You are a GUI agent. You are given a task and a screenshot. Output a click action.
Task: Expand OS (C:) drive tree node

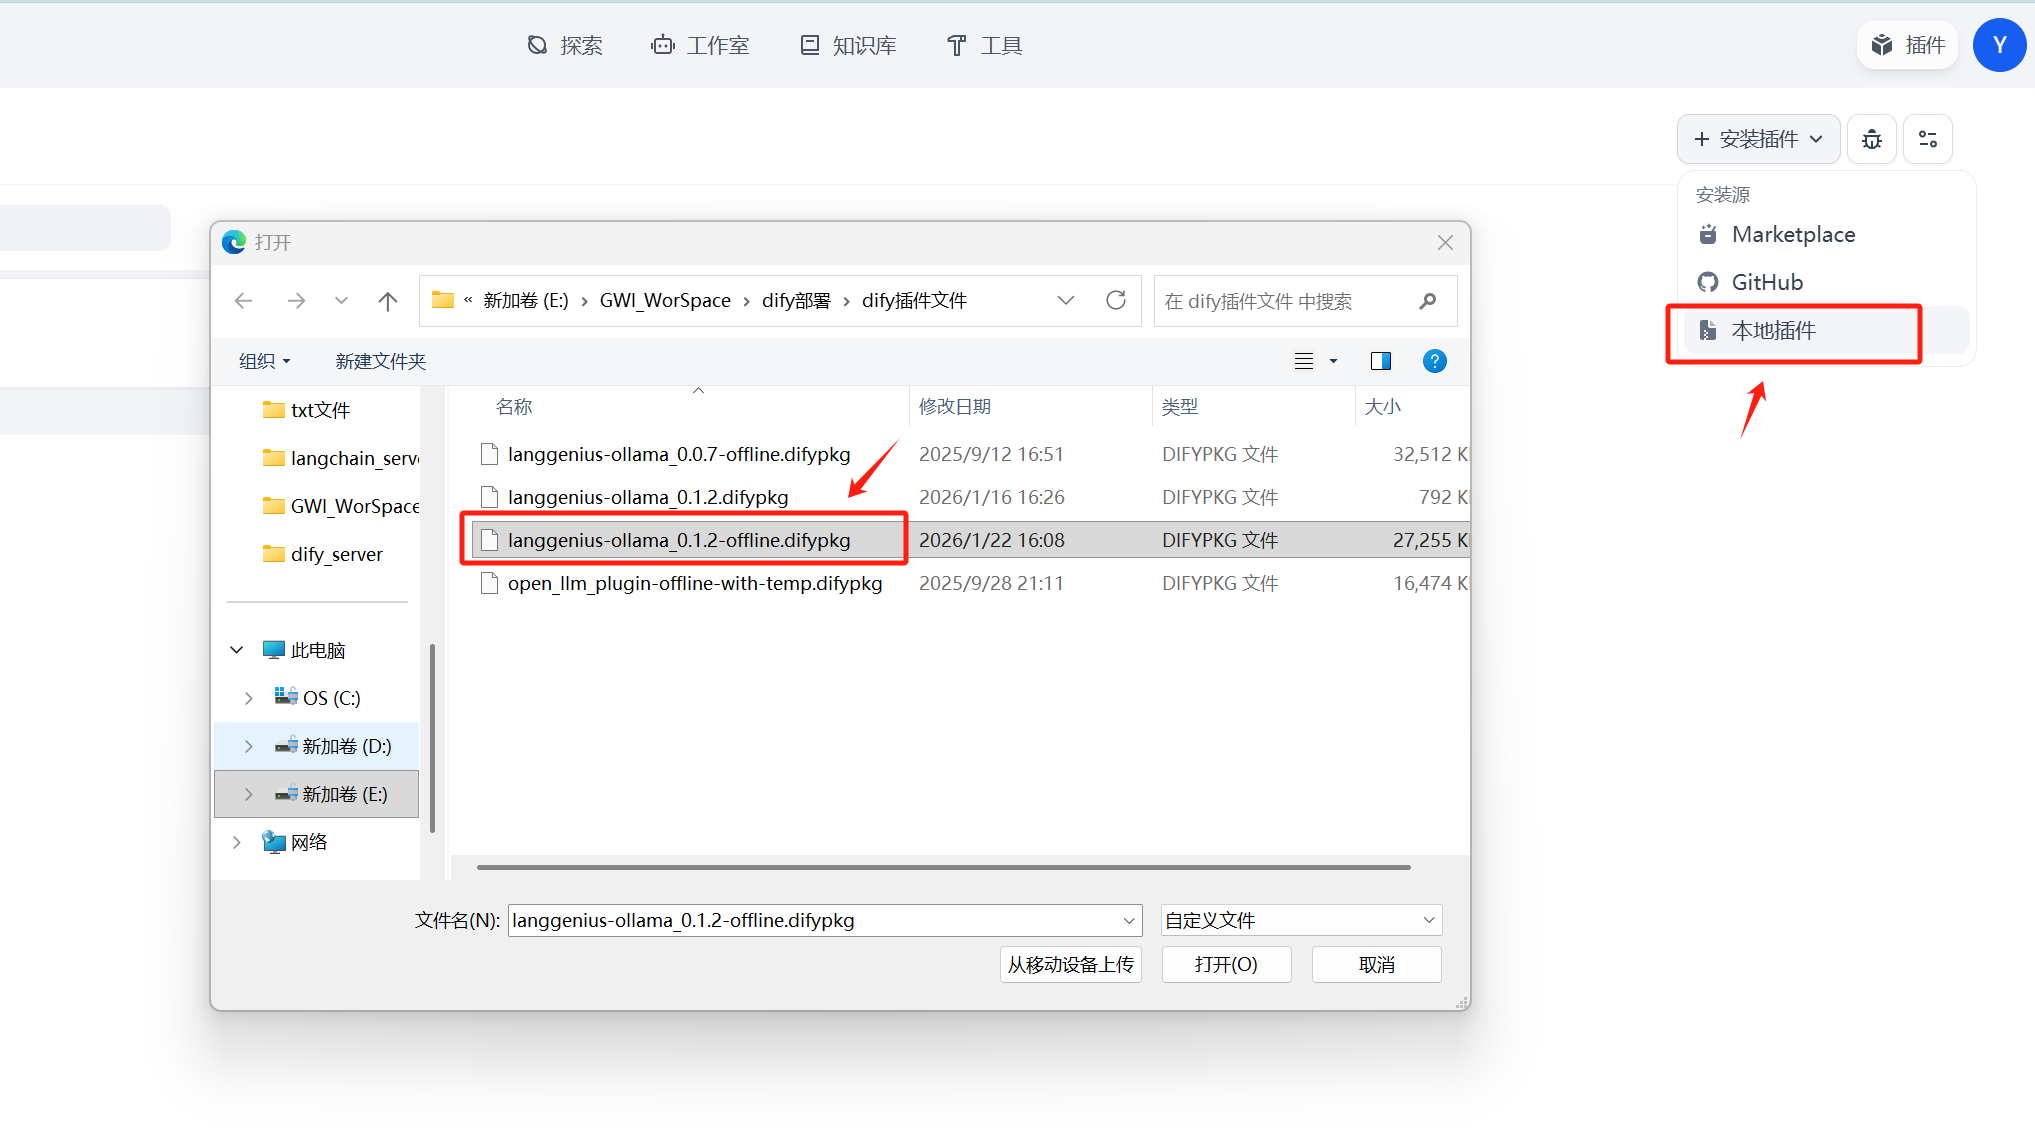[x=249, y=698]
